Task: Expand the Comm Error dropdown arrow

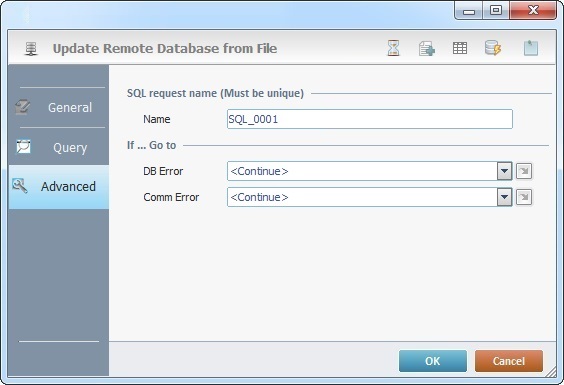Action: point(504,197)
